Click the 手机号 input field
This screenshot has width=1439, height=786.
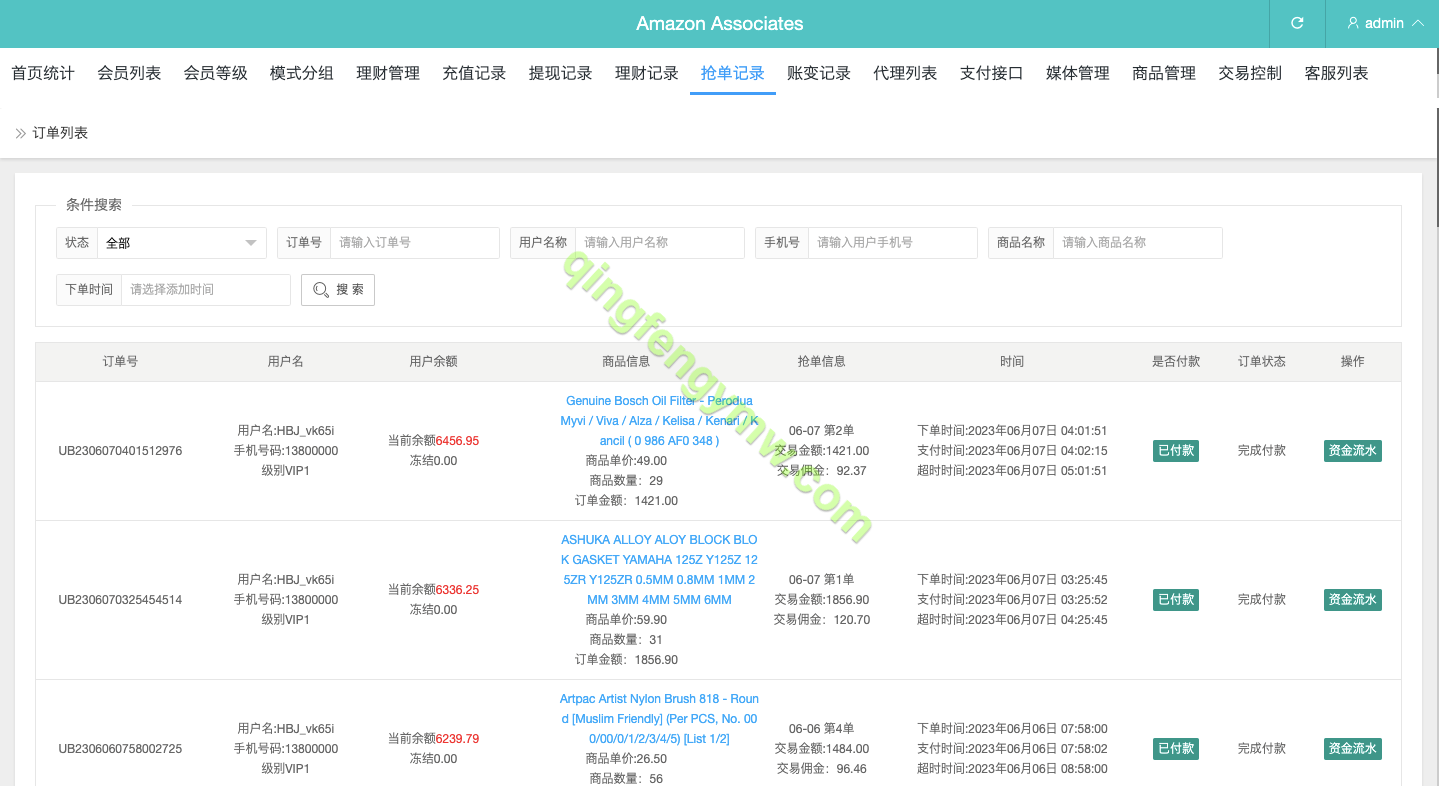click(x=893, y=243)
